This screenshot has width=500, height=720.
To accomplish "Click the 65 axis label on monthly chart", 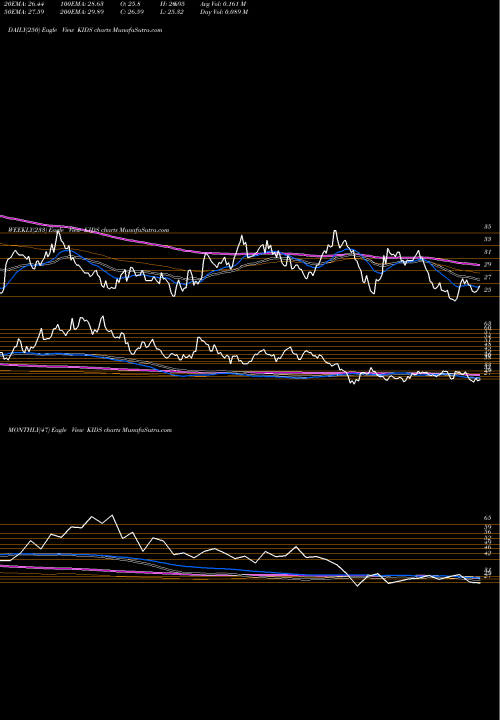I will (x=488, y=518).
